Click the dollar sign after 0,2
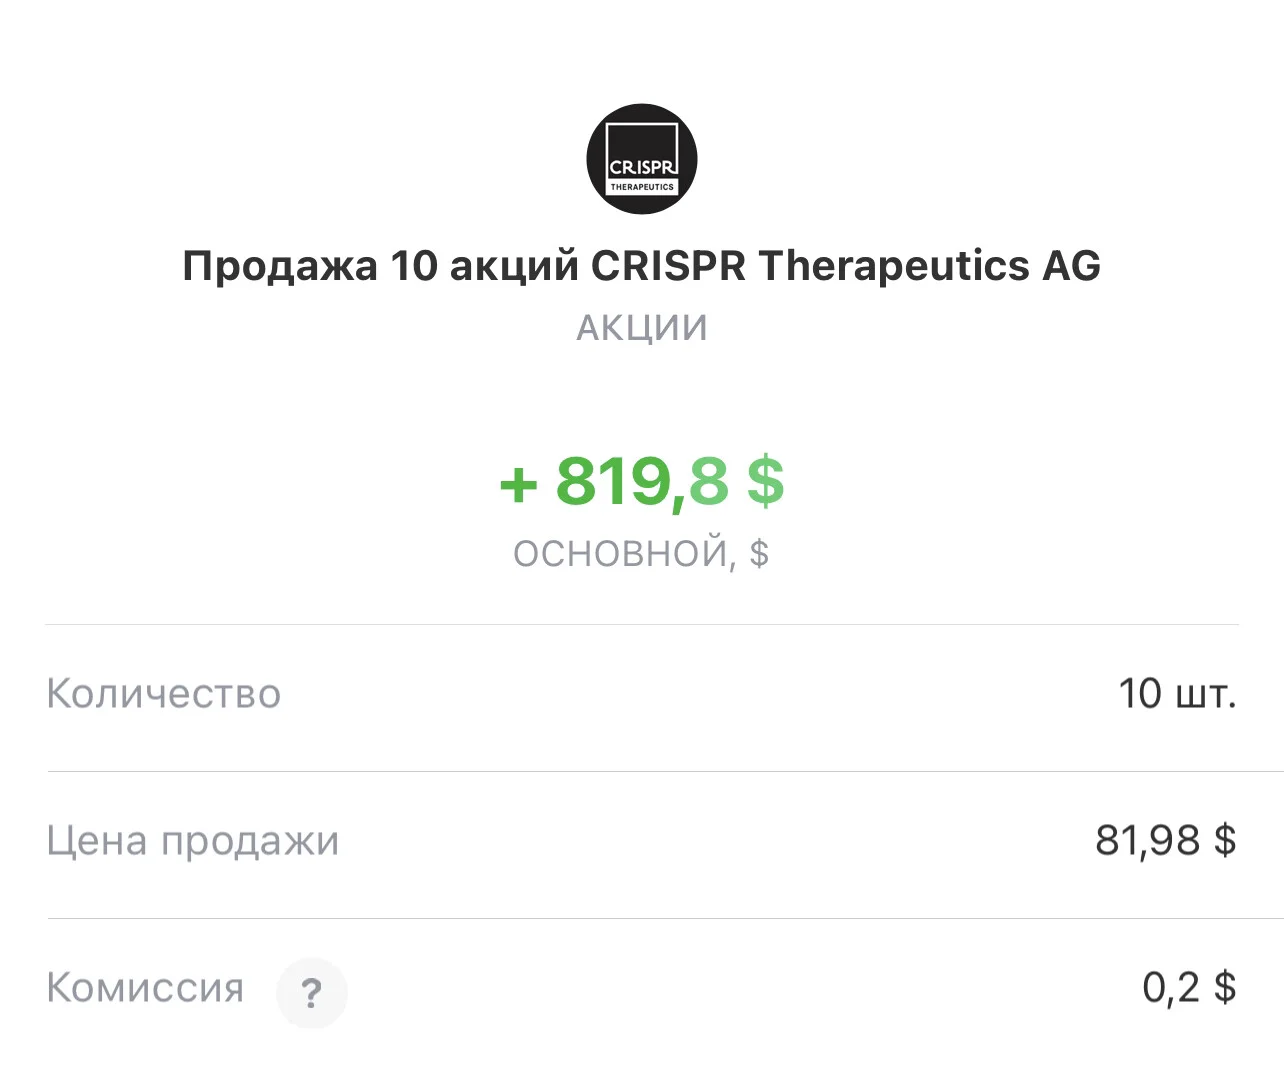Viewport: 1284px width, 1065px height. [x=1225, y=987]
